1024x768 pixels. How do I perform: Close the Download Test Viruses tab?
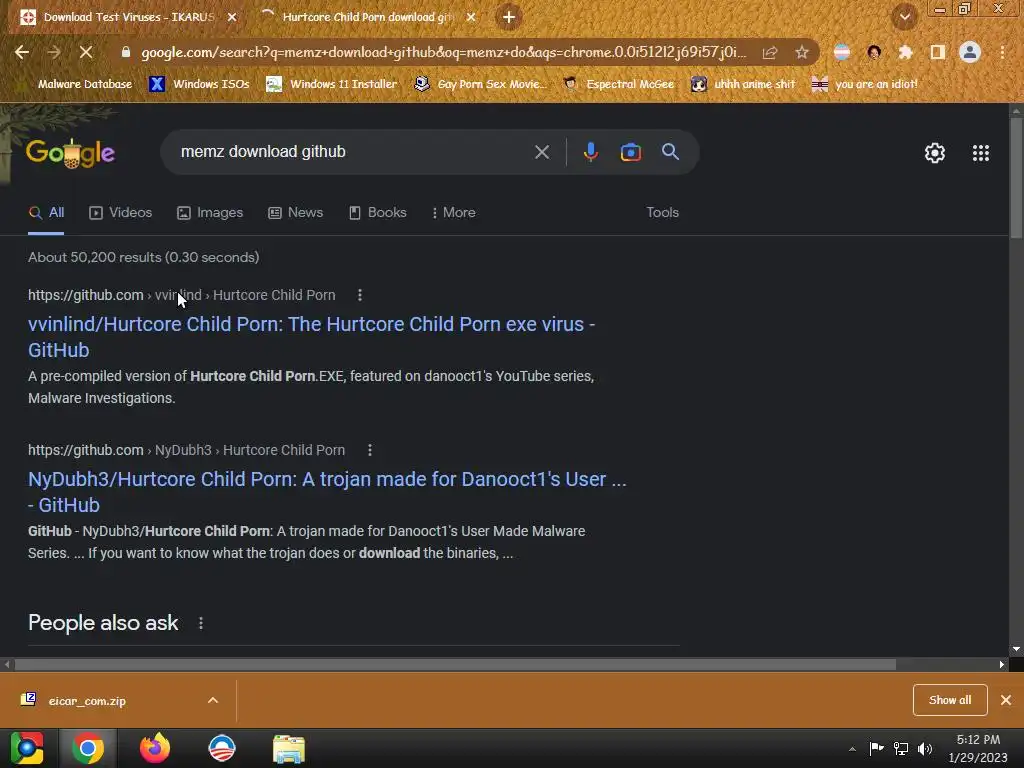[x=231, y=17]
